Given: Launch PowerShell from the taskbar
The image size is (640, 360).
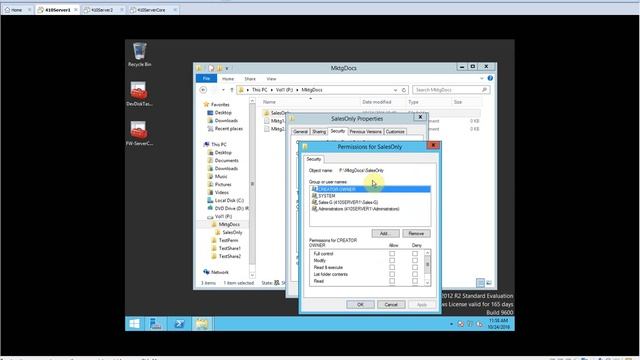Looking at the screenshot, I should pyautogui.click(x=179, y=324).
